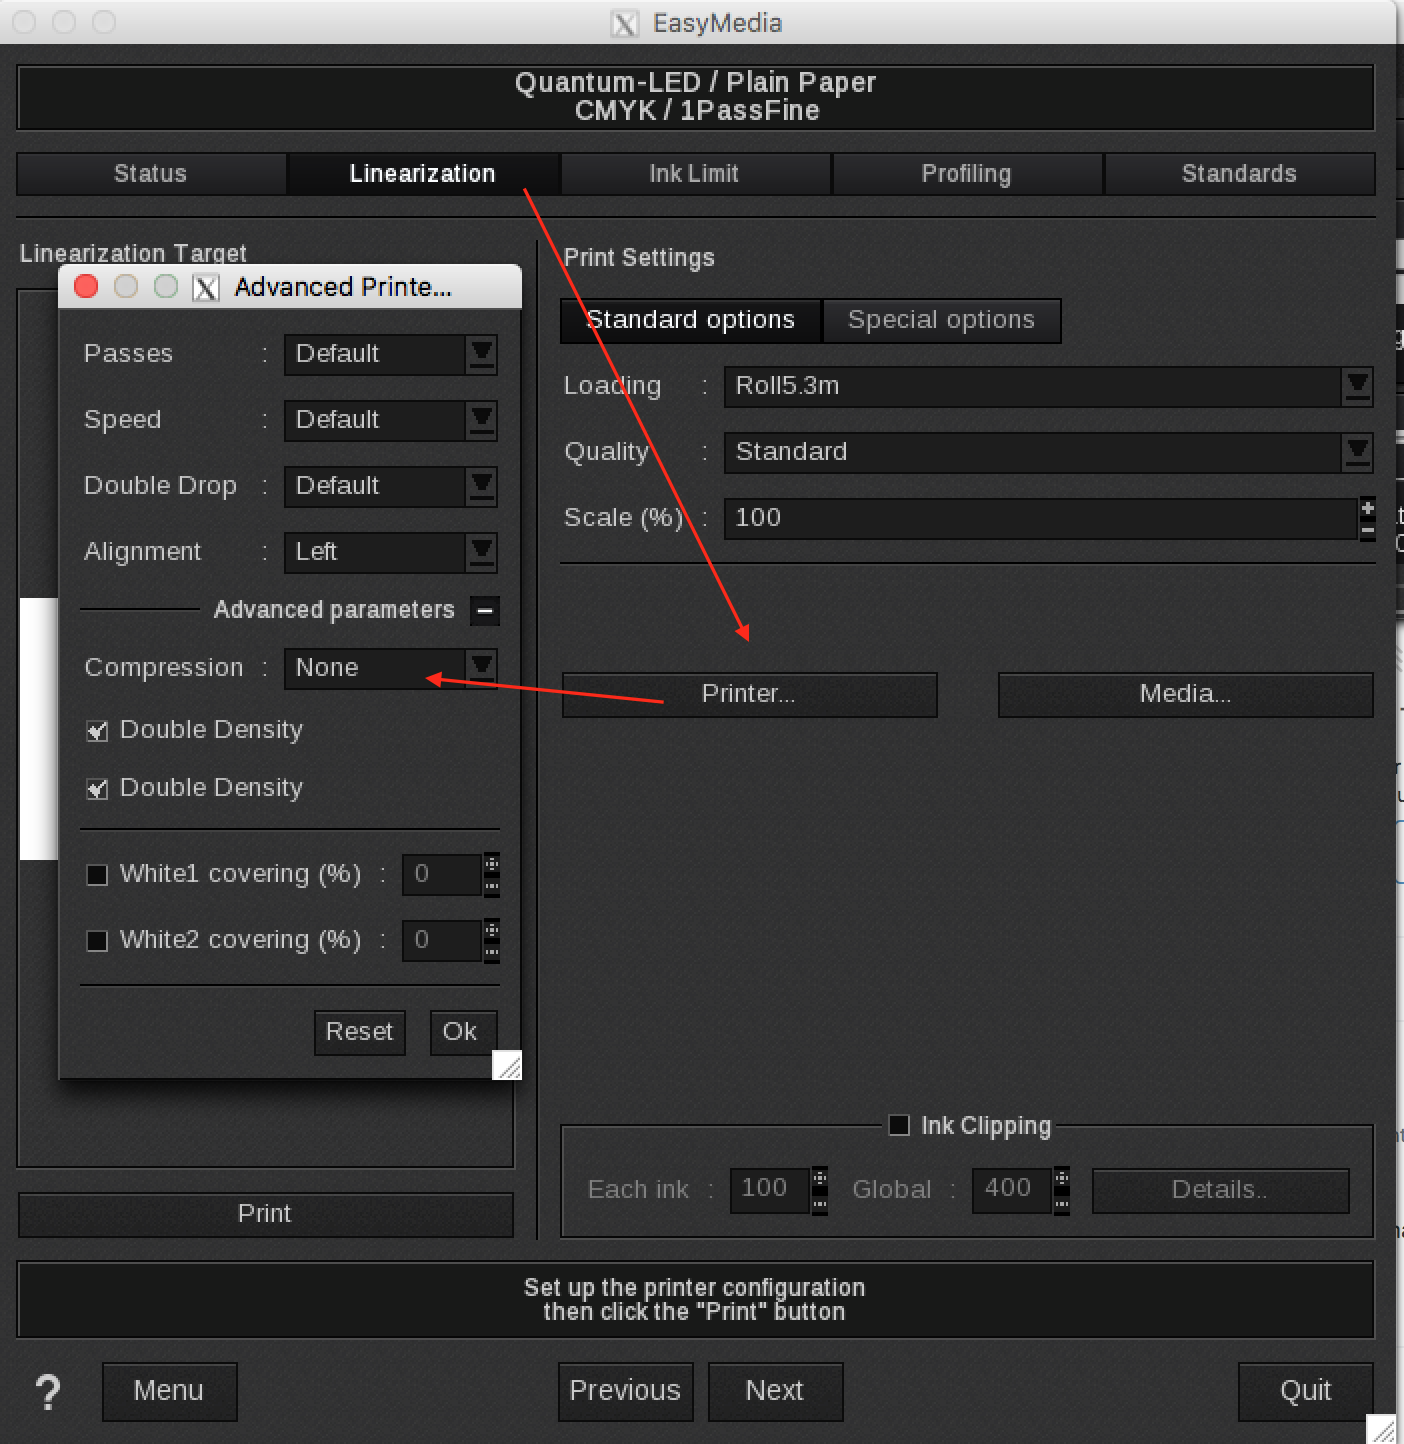This screenshot has width=1404, height=1444.
Task: Collapse the Advanced parameters section
Action: pos(485,611)
